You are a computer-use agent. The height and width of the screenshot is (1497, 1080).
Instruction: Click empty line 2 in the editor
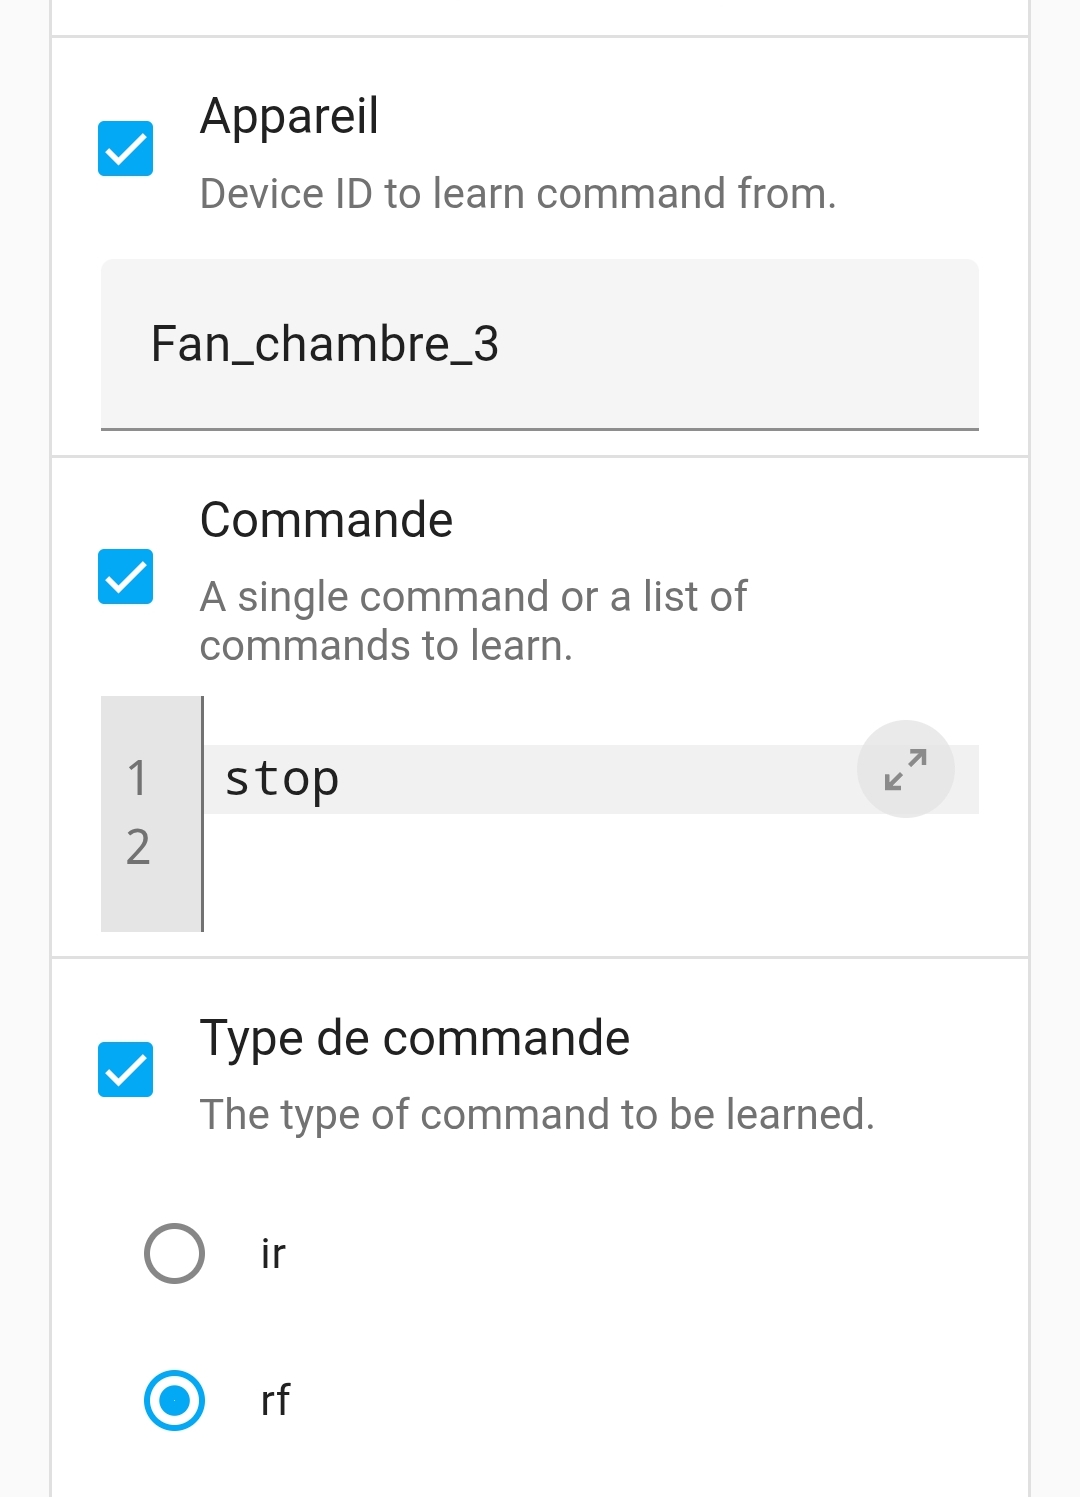tap(591, 847)
